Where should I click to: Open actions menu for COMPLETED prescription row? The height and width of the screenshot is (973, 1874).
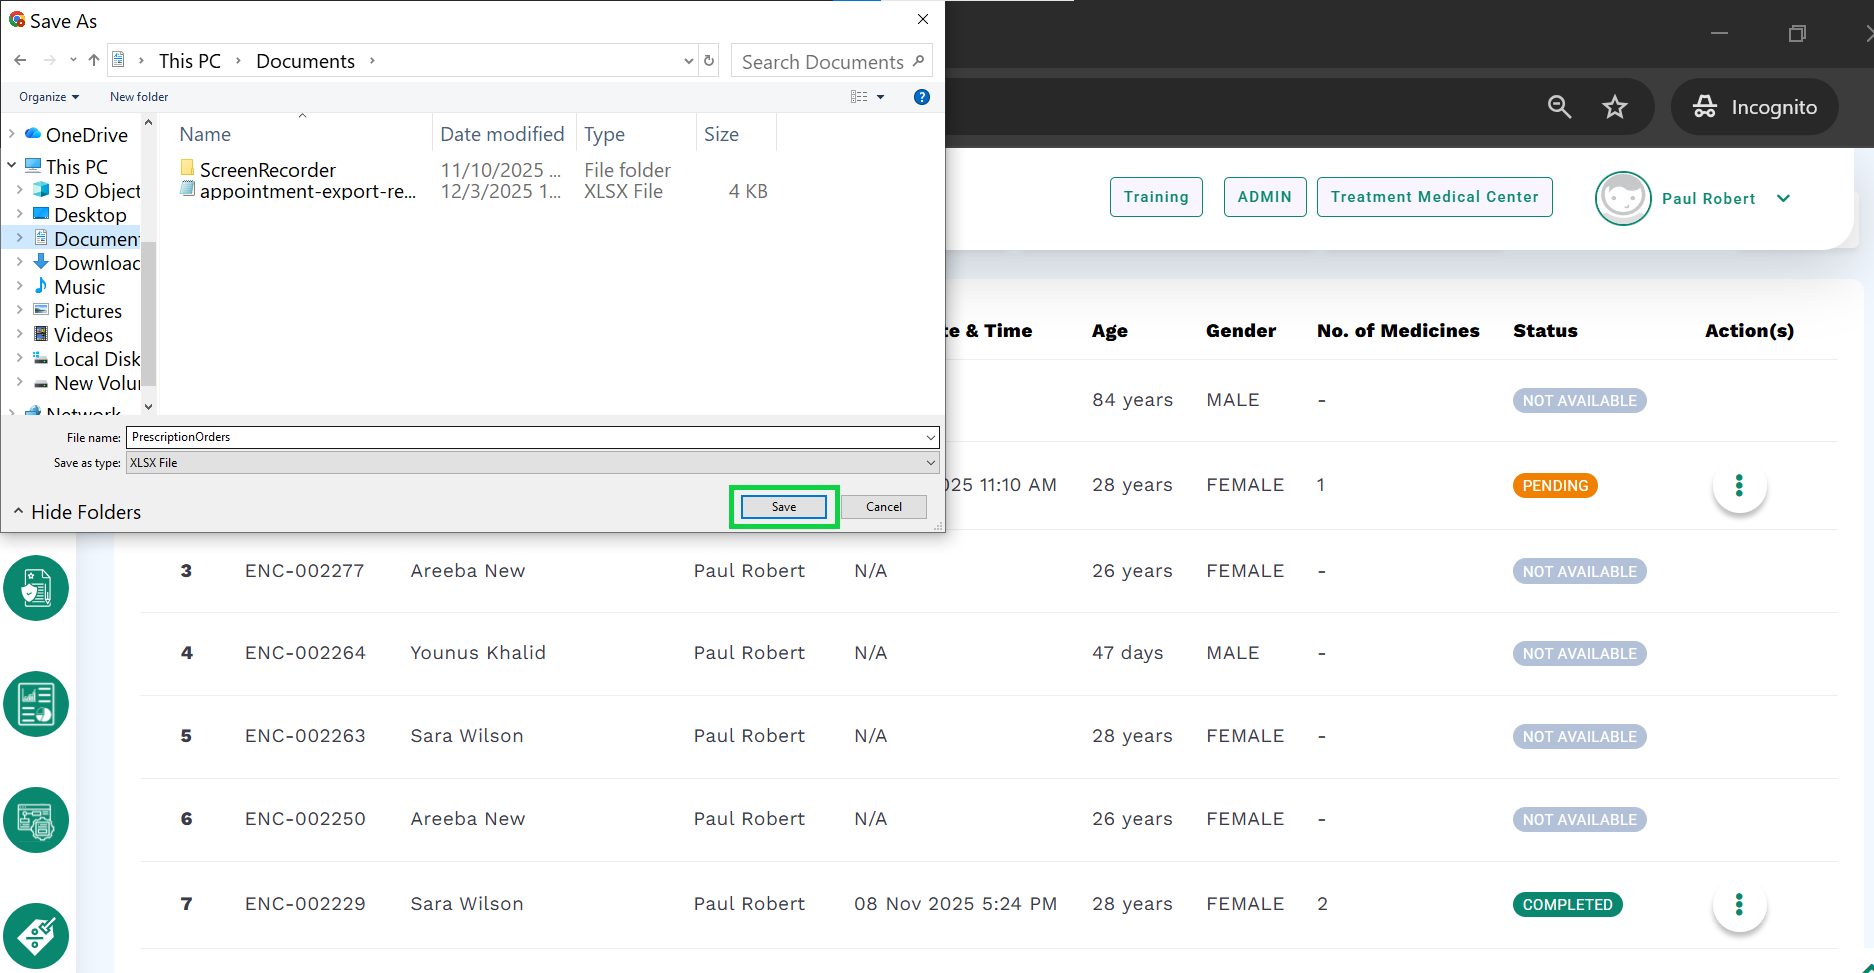tap(1739, 905)
